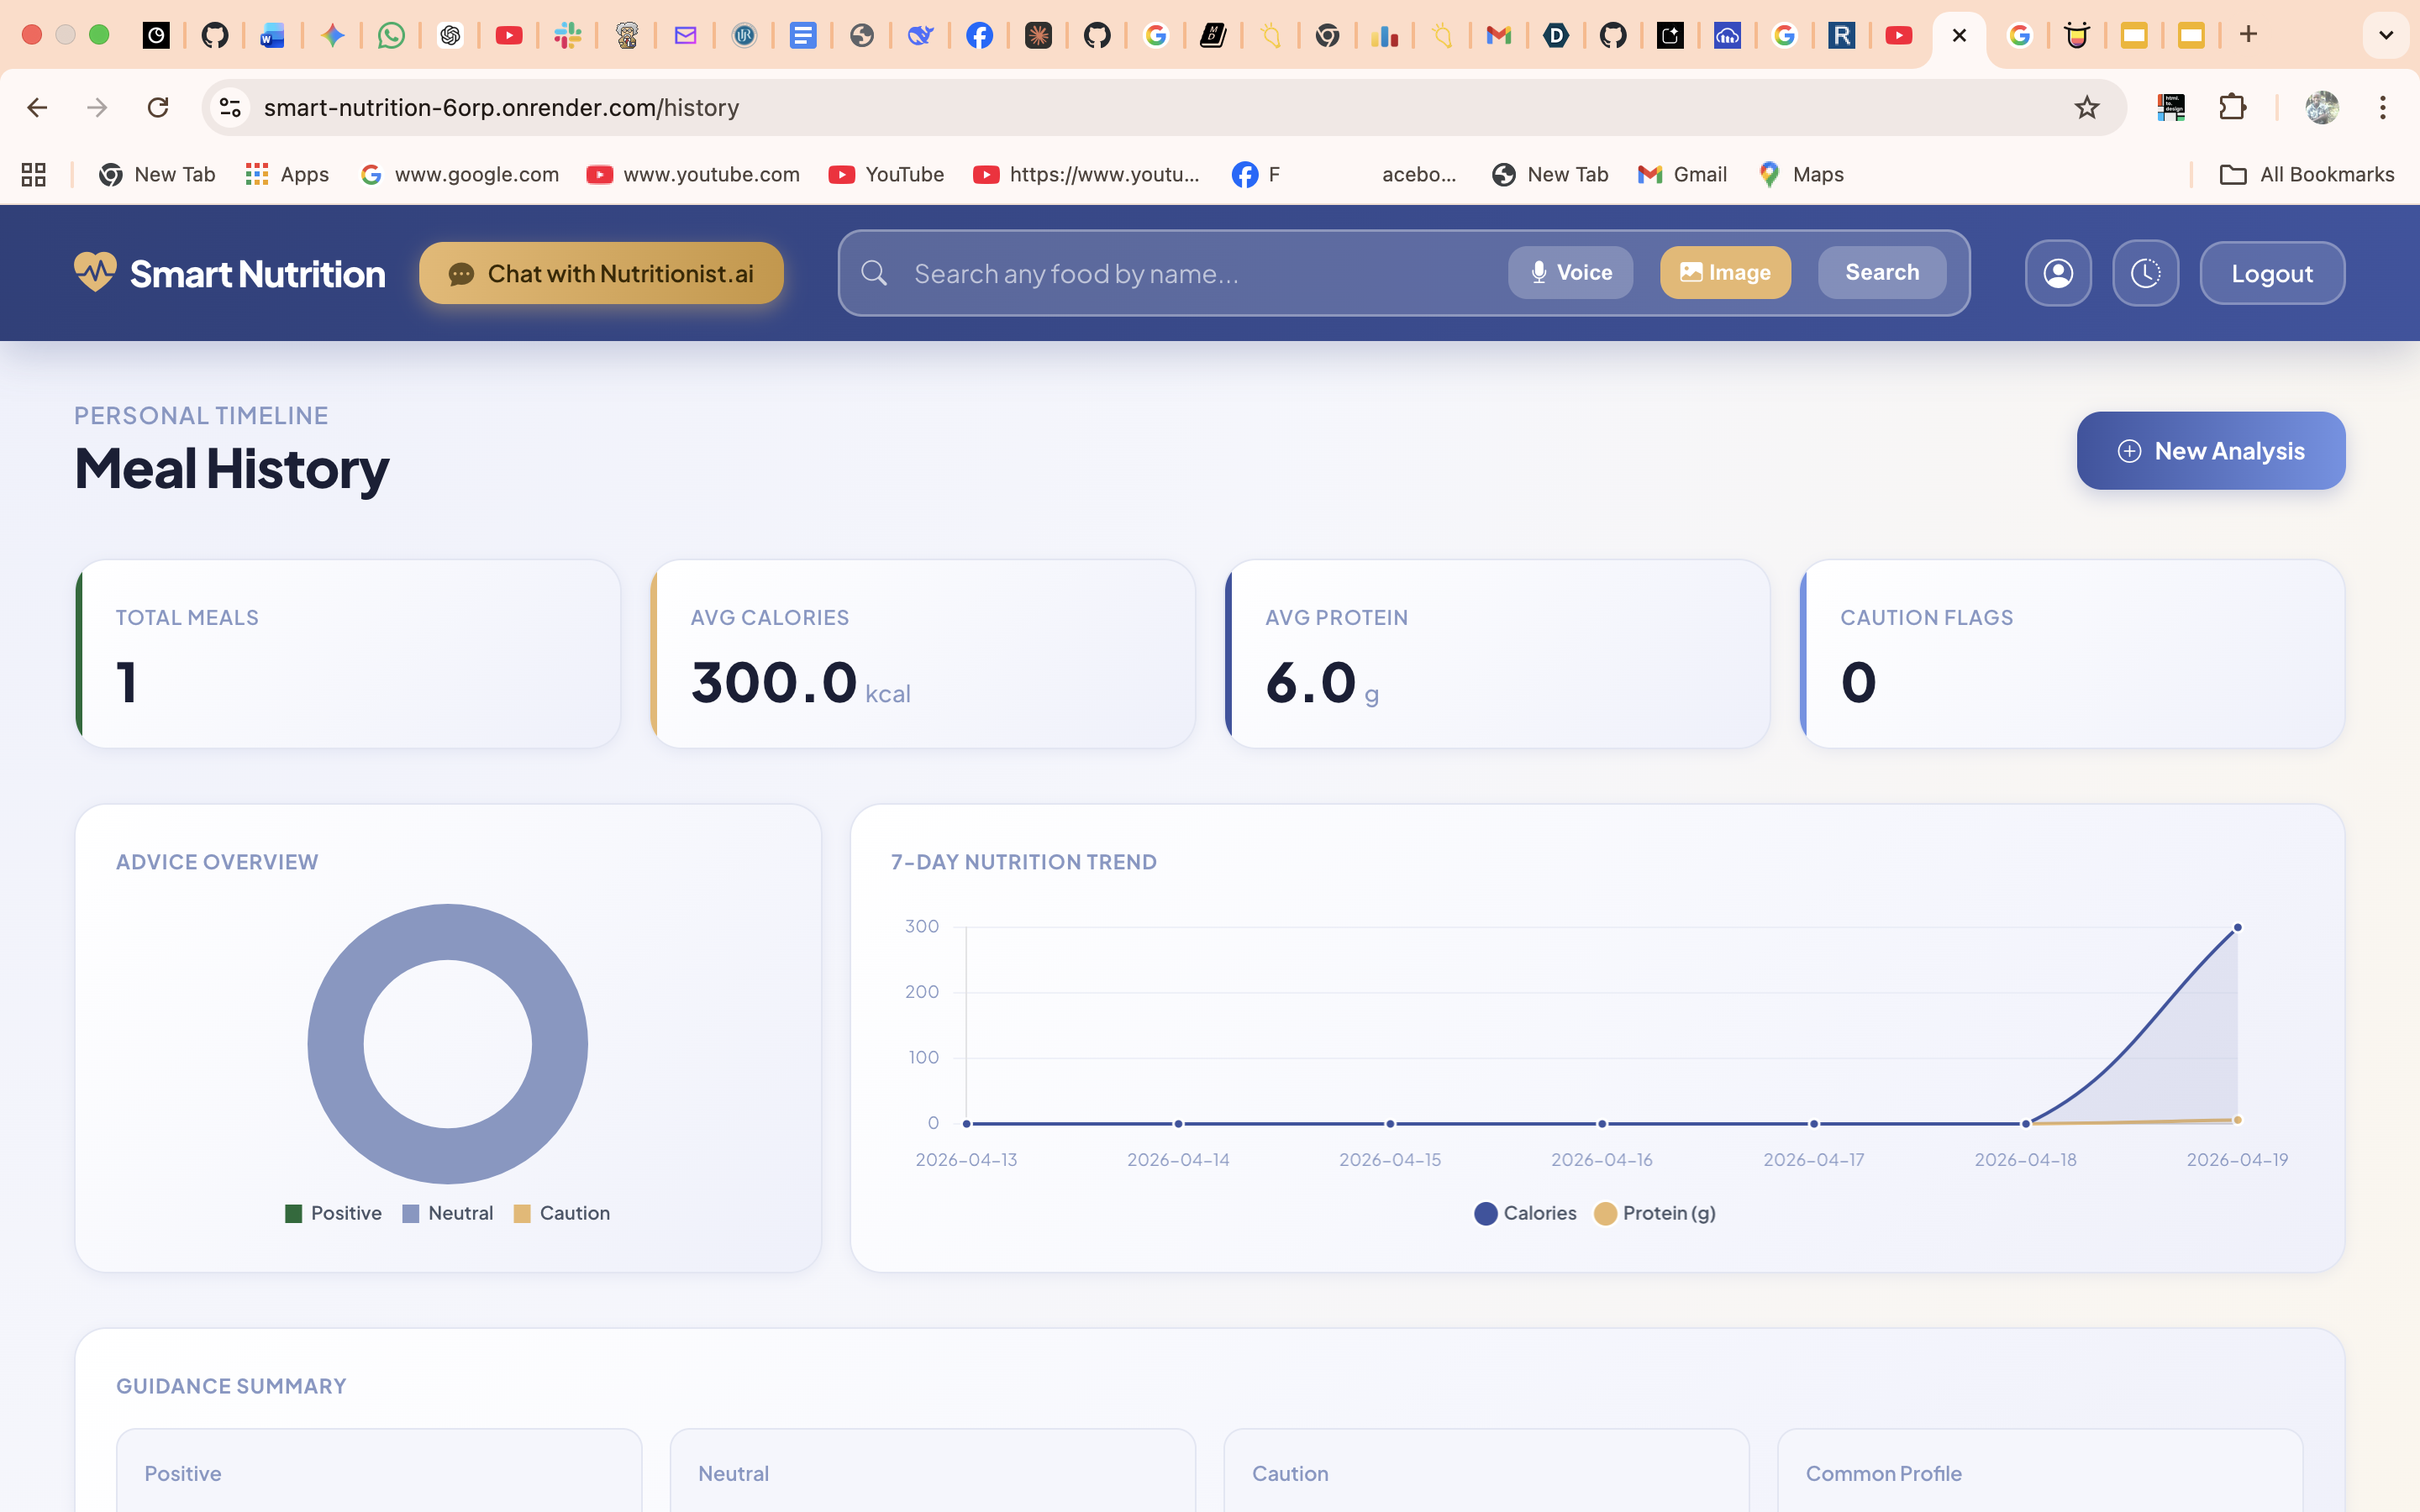
Task: Reload the page with refresh icon
Action: click(x=157, y=107)
